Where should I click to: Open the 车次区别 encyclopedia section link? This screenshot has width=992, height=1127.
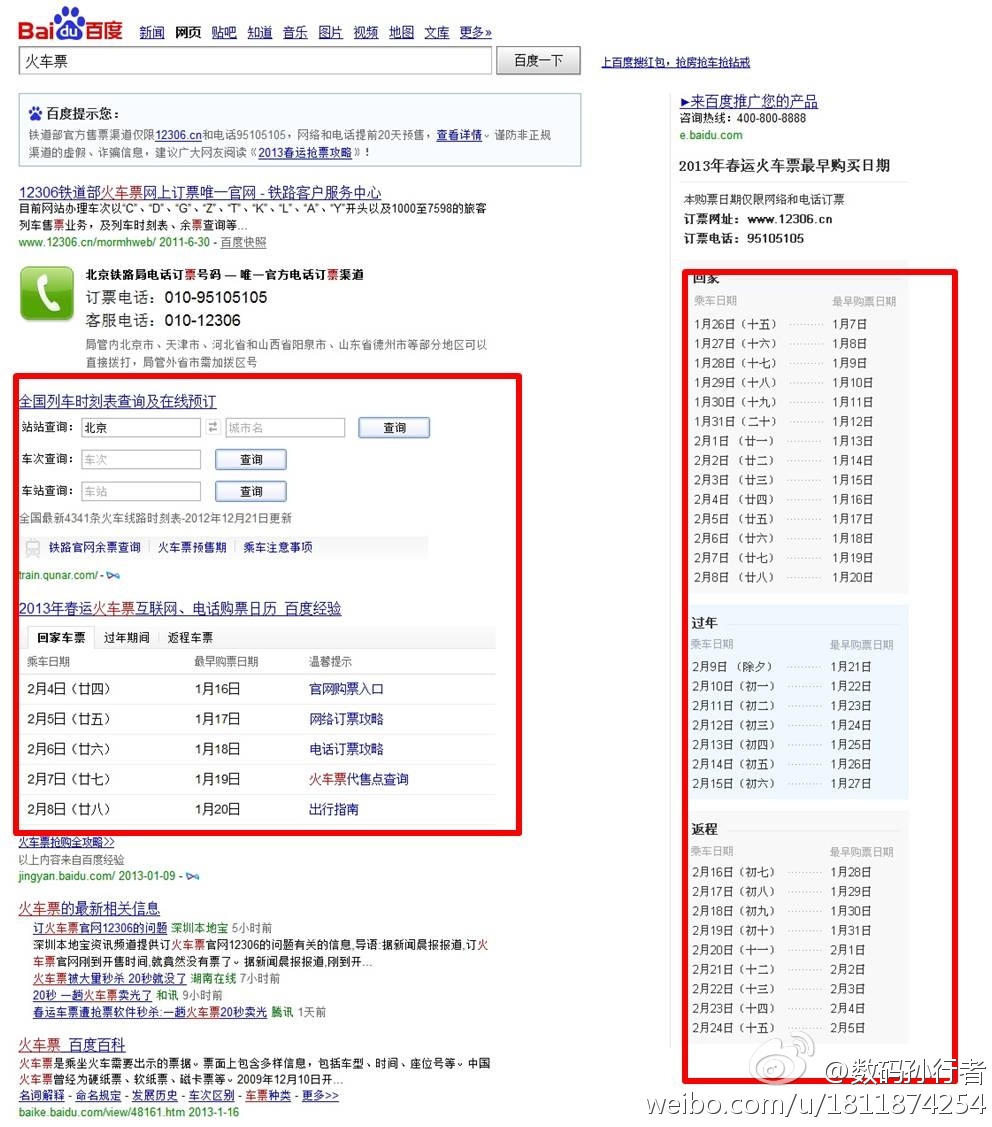pos(211,1095)
